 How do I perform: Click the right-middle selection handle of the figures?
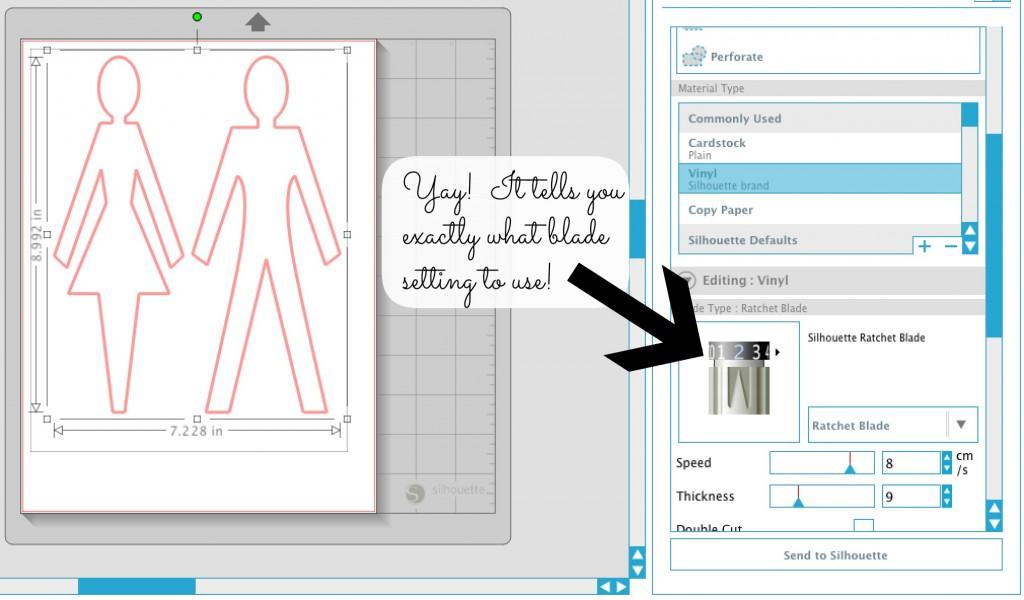[347, 234]
